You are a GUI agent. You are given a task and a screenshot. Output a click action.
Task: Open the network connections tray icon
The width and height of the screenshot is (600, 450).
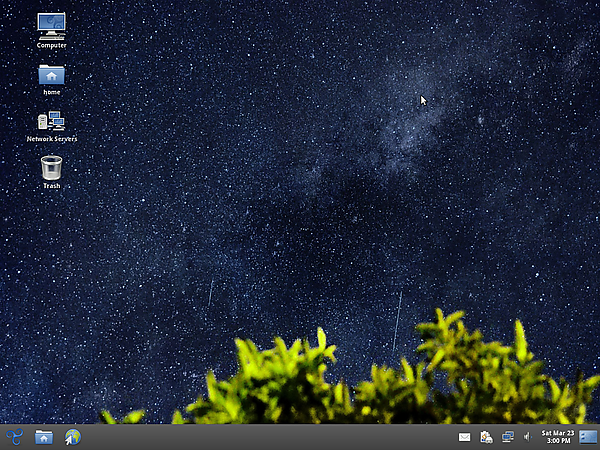507,437
